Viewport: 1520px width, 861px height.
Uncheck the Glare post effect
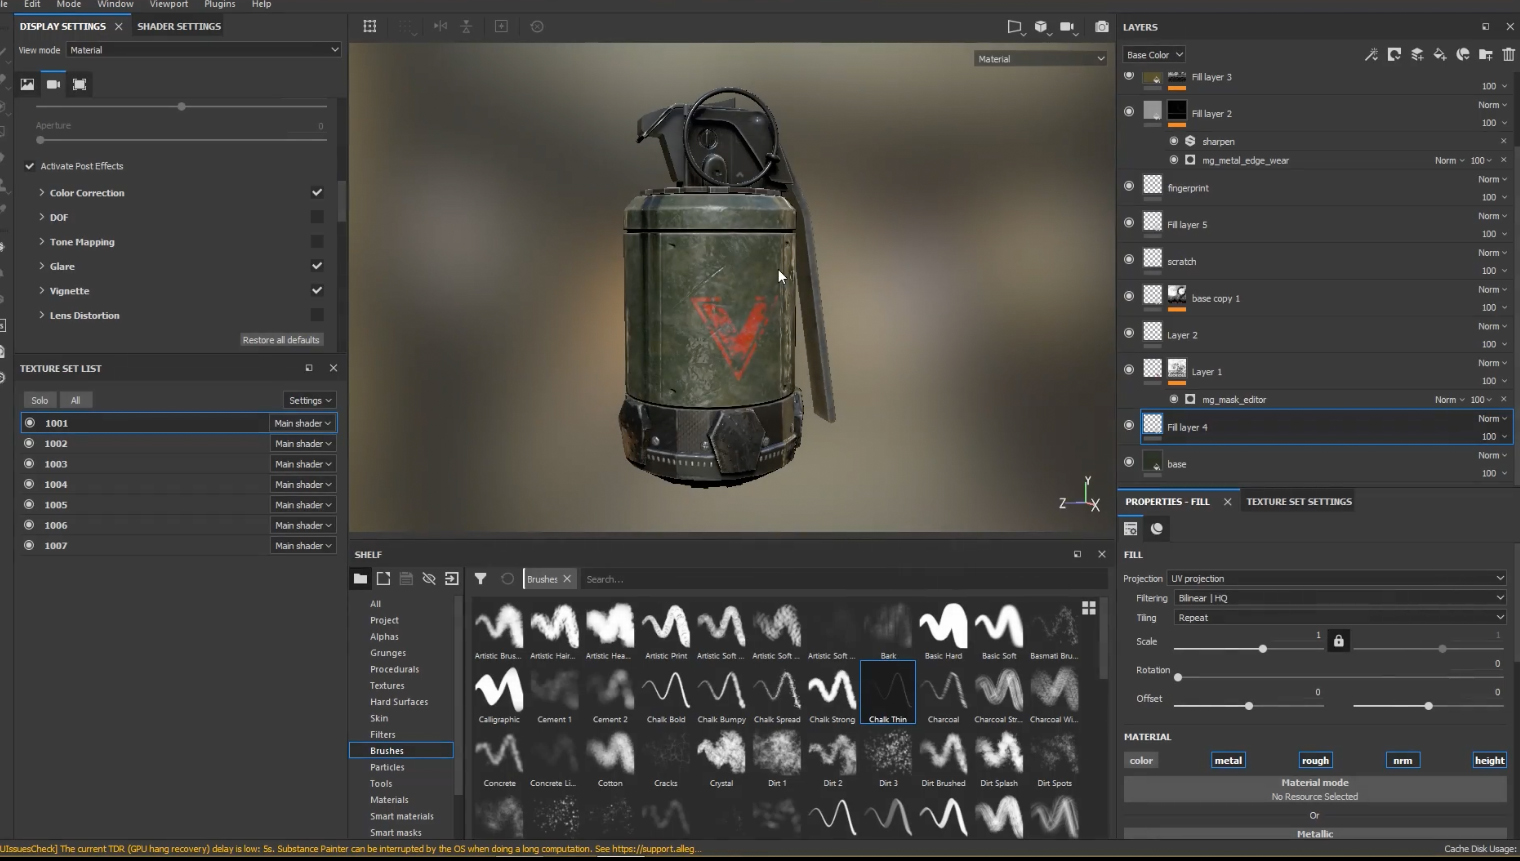[x=317, y=266]
